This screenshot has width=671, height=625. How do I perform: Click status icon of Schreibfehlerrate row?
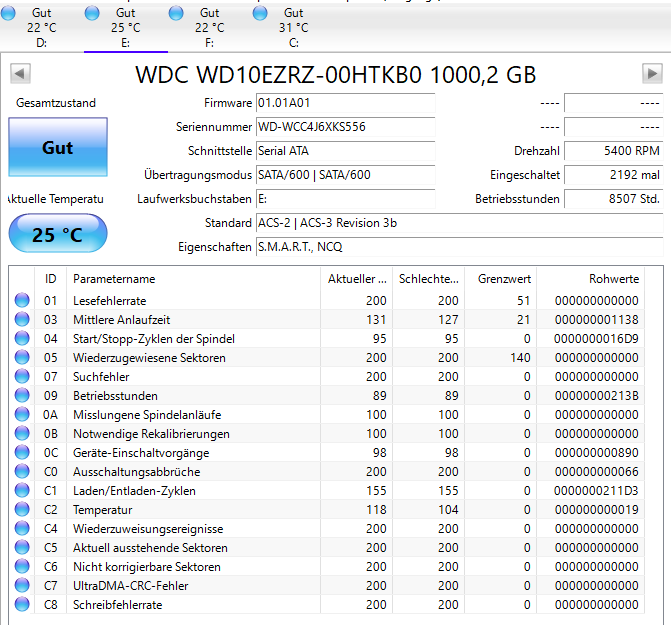(x=22, y=604)
